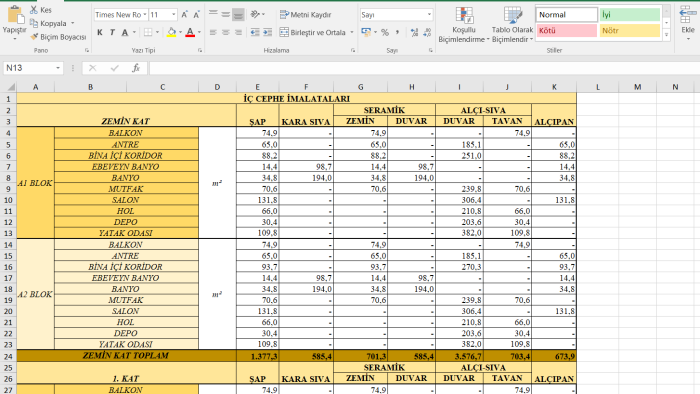Click the Yapıştır paste icon
The image size is (700, 394).
point(15,15)
